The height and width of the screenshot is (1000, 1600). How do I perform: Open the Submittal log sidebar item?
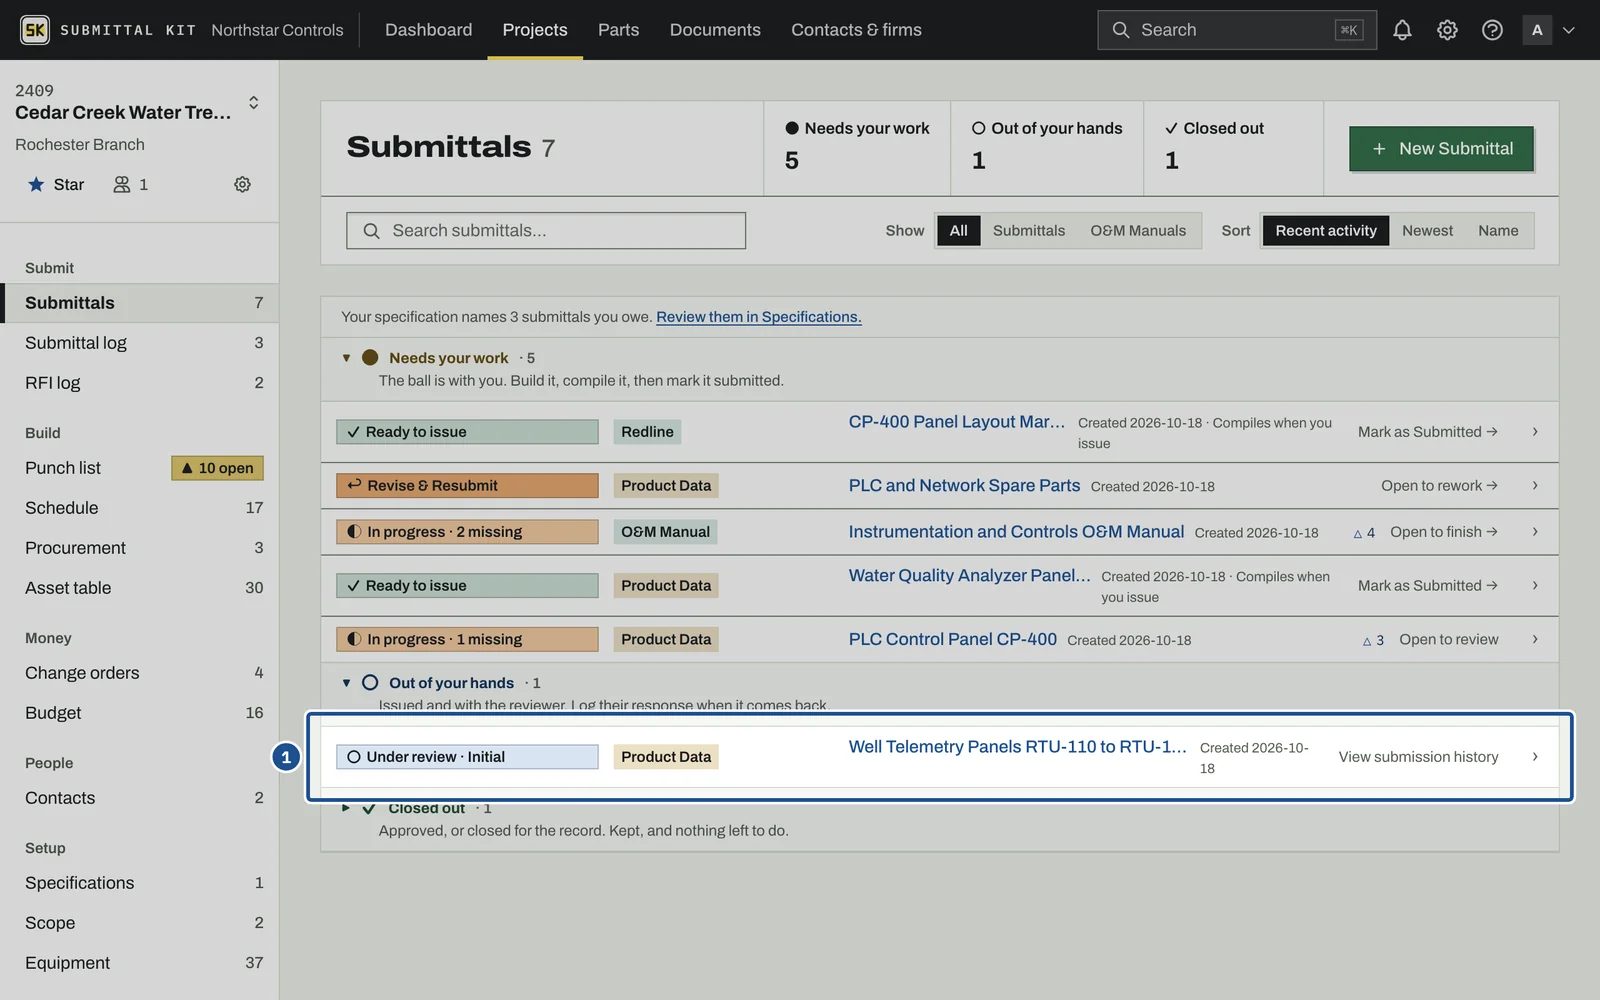(140, 343)
